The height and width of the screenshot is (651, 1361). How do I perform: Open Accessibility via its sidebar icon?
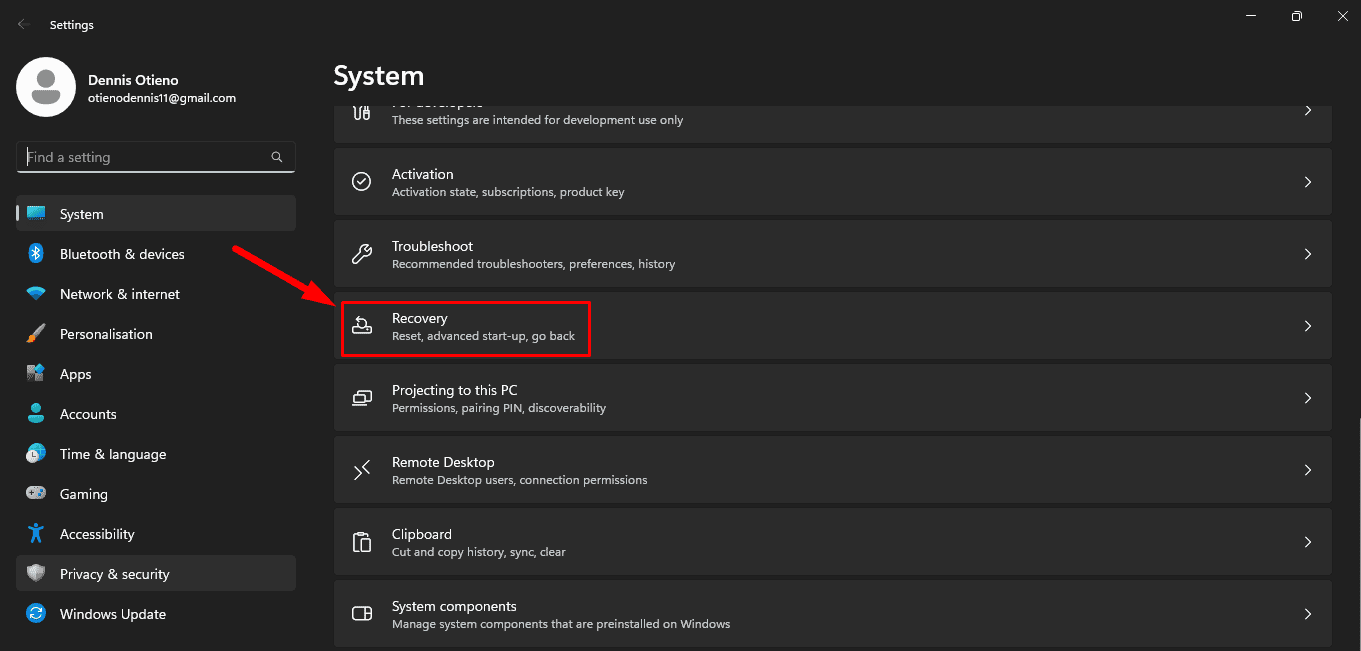pos(36,534)
